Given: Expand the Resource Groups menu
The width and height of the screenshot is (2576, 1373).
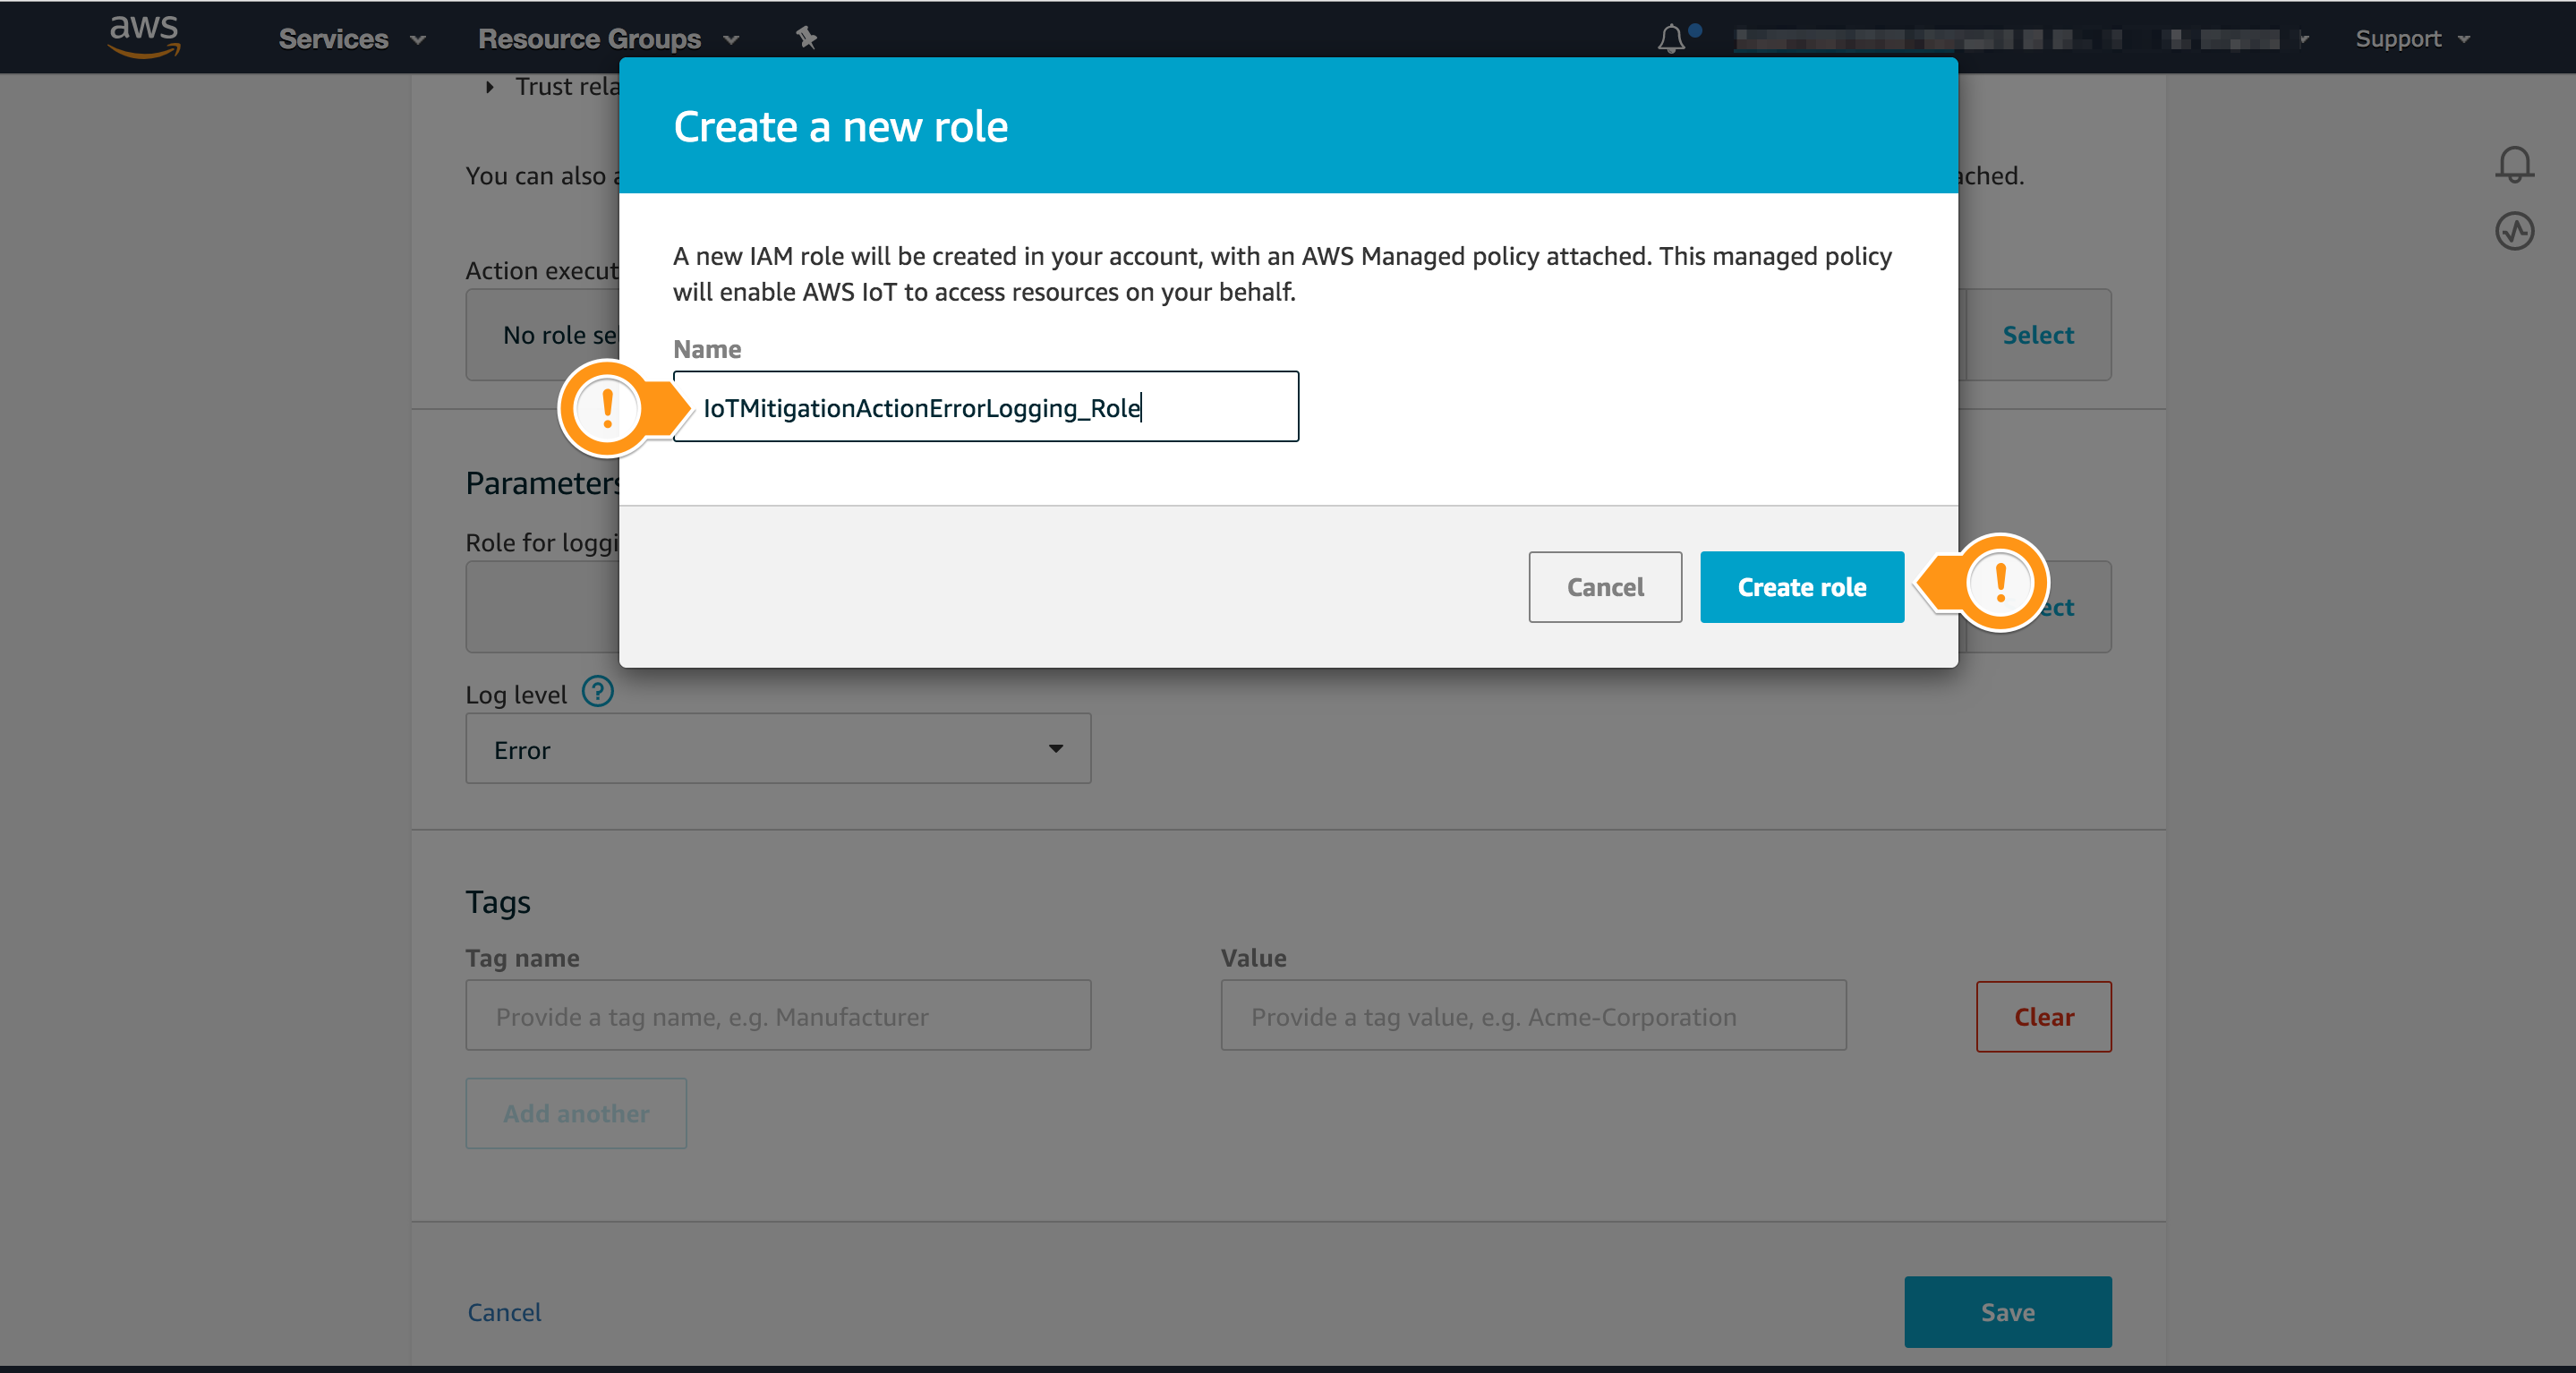Looking at the screenshot, I should coord(608,38).
